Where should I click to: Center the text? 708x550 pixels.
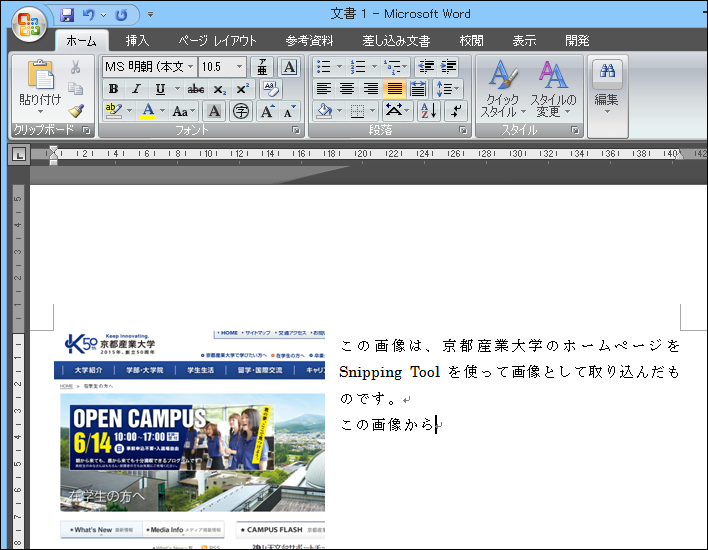347,89
